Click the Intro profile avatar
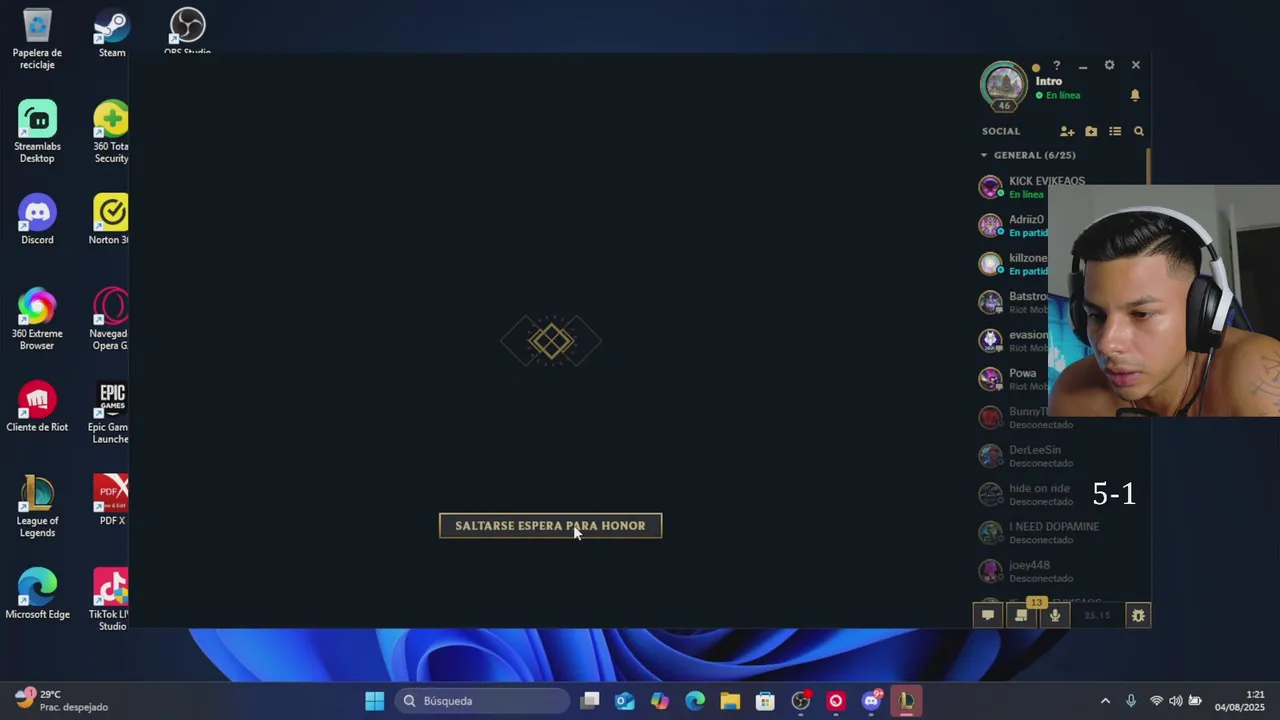The height and width of the screenshot is (720, 1280). (1003, 86)
